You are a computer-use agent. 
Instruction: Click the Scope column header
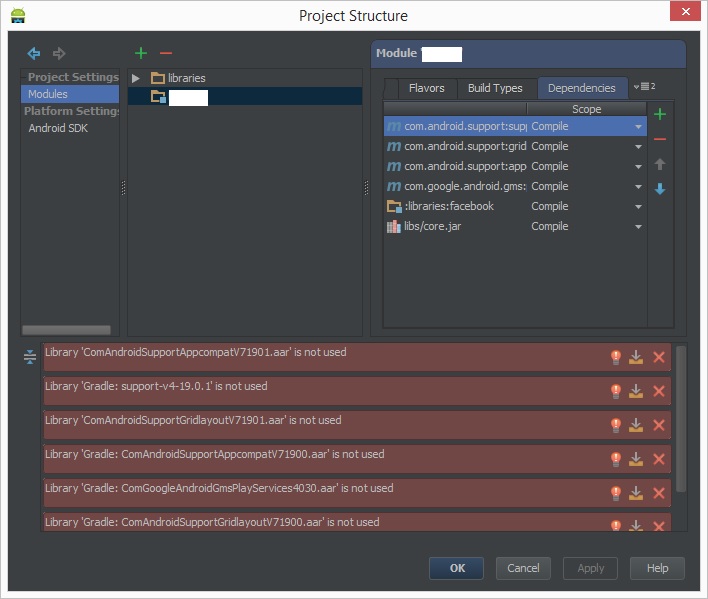[x=586, y=109]
